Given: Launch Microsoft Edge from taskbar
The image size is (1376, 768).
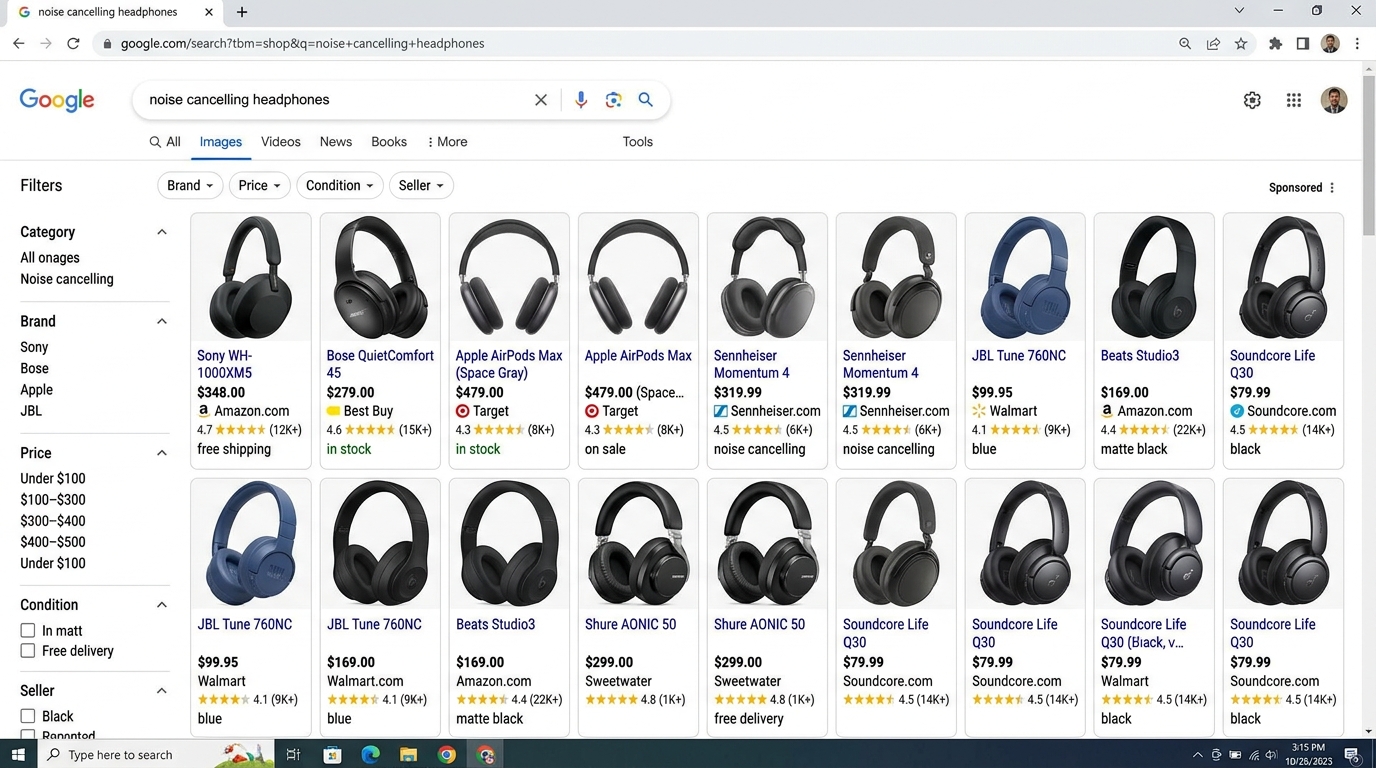Looking at the screenshot, I should pyautogui.click(x=370, y=755).
